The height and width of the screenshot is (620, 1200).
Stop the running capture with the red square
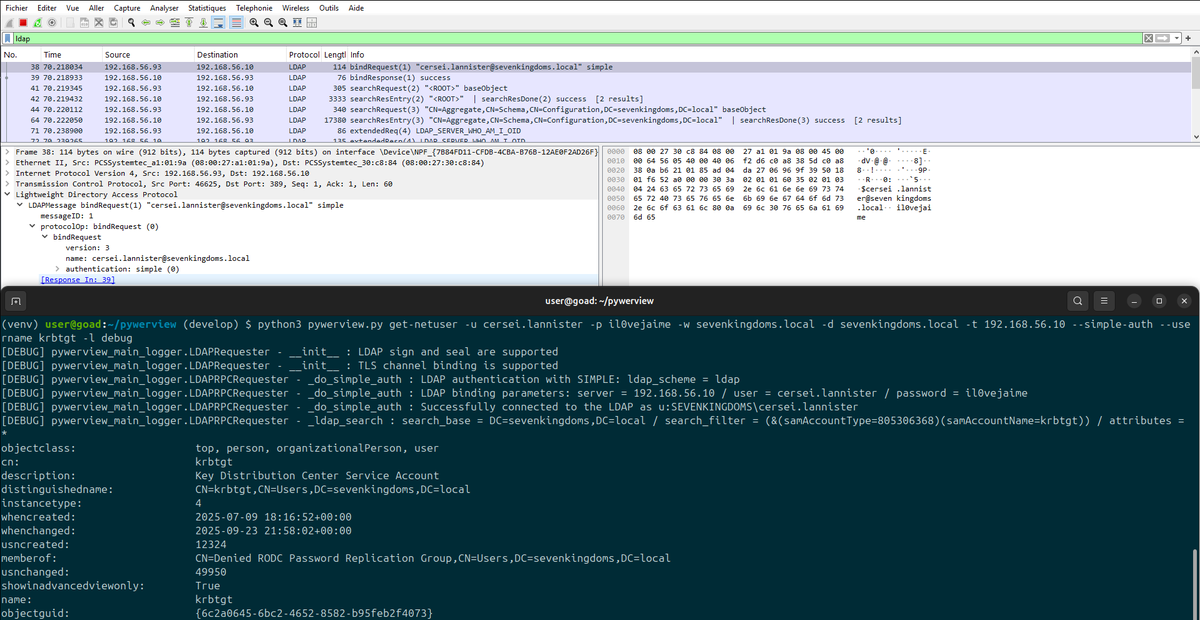pos(23,22)
